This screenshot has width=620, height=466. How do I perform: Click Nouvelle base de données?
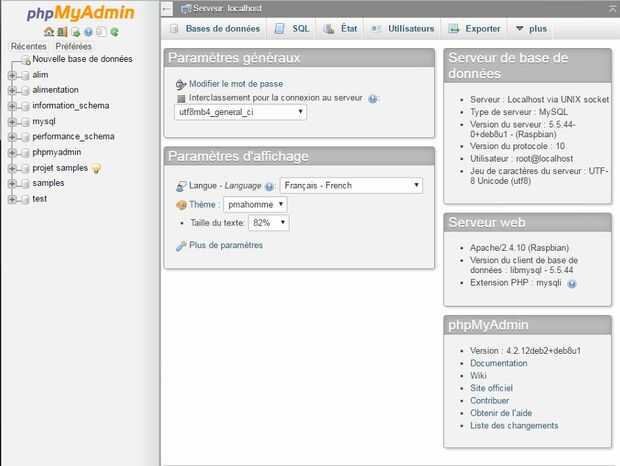pos(82,59)
